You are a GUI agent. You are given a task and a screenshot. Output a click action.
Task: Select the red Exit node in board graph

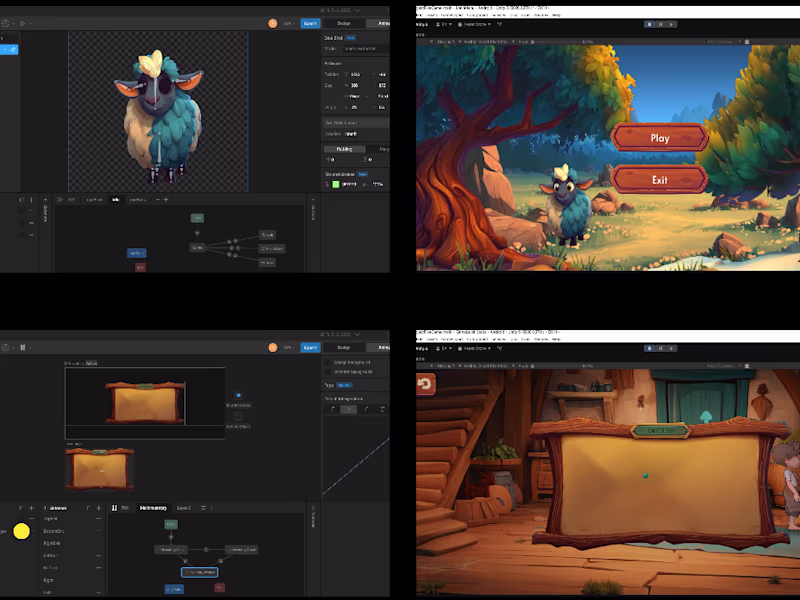pos(219,588)
